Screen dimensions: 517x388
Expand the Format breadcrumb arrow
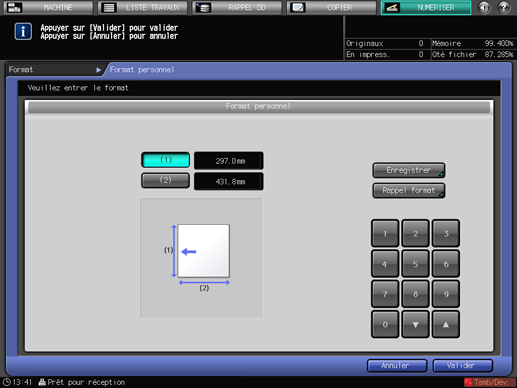98,70
